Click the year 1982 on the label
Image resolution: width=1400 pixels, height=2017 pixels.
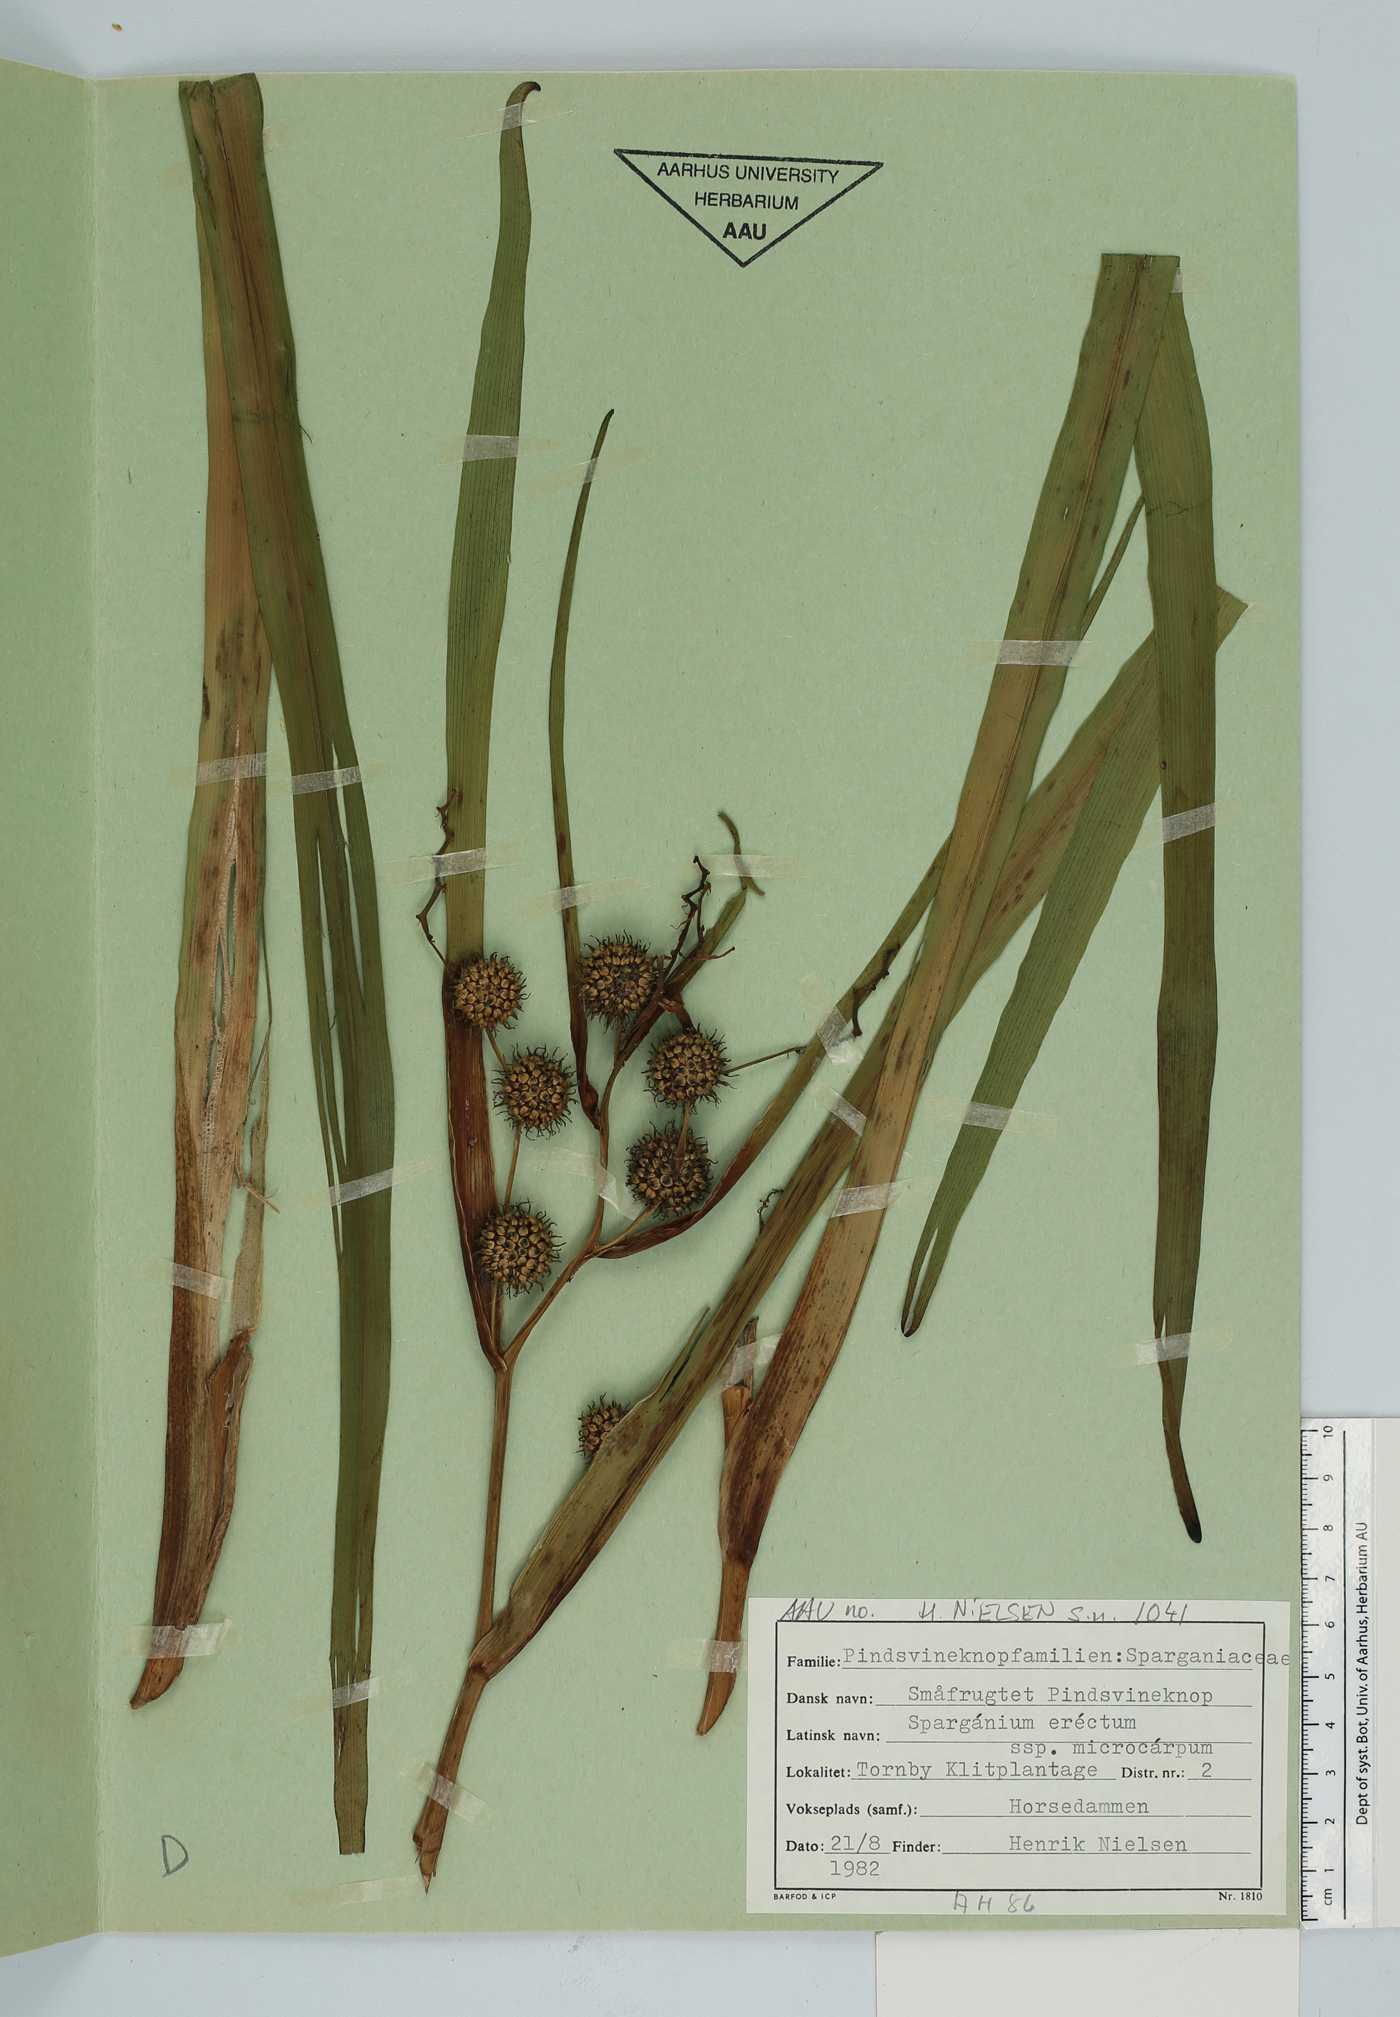854,1867
